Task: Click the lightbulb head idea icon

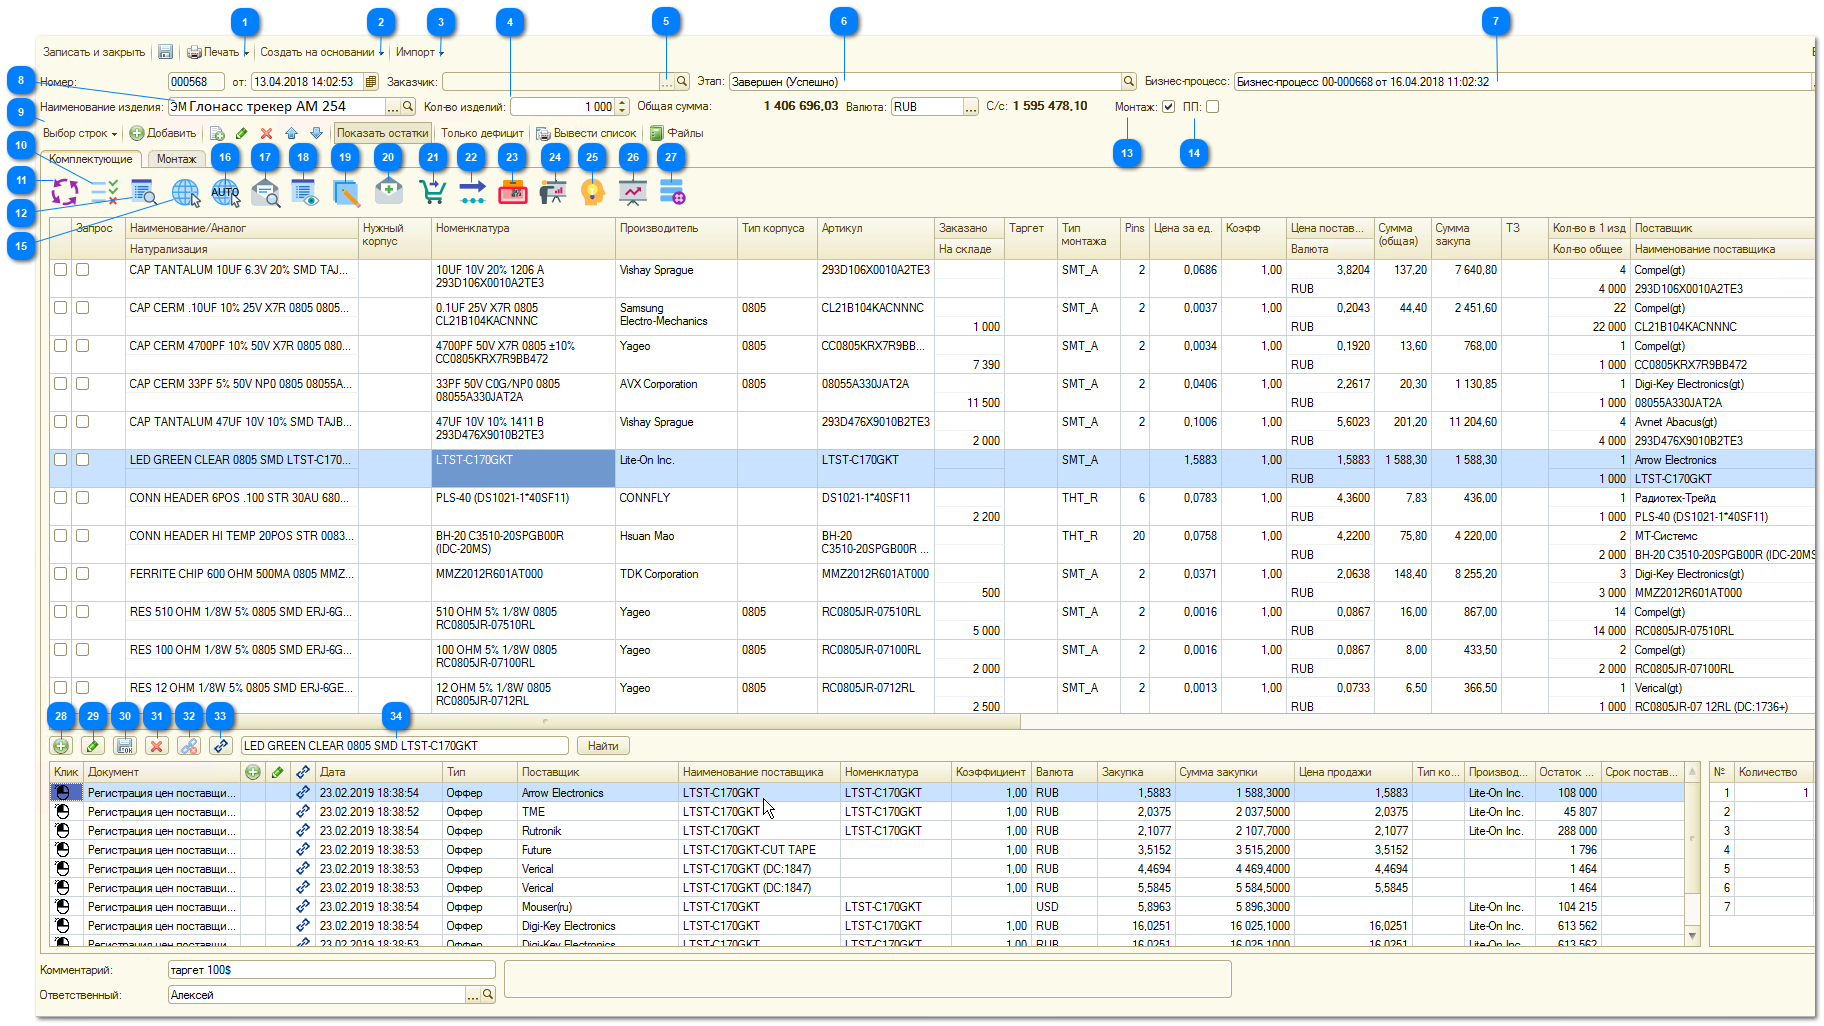Action: 592,191
